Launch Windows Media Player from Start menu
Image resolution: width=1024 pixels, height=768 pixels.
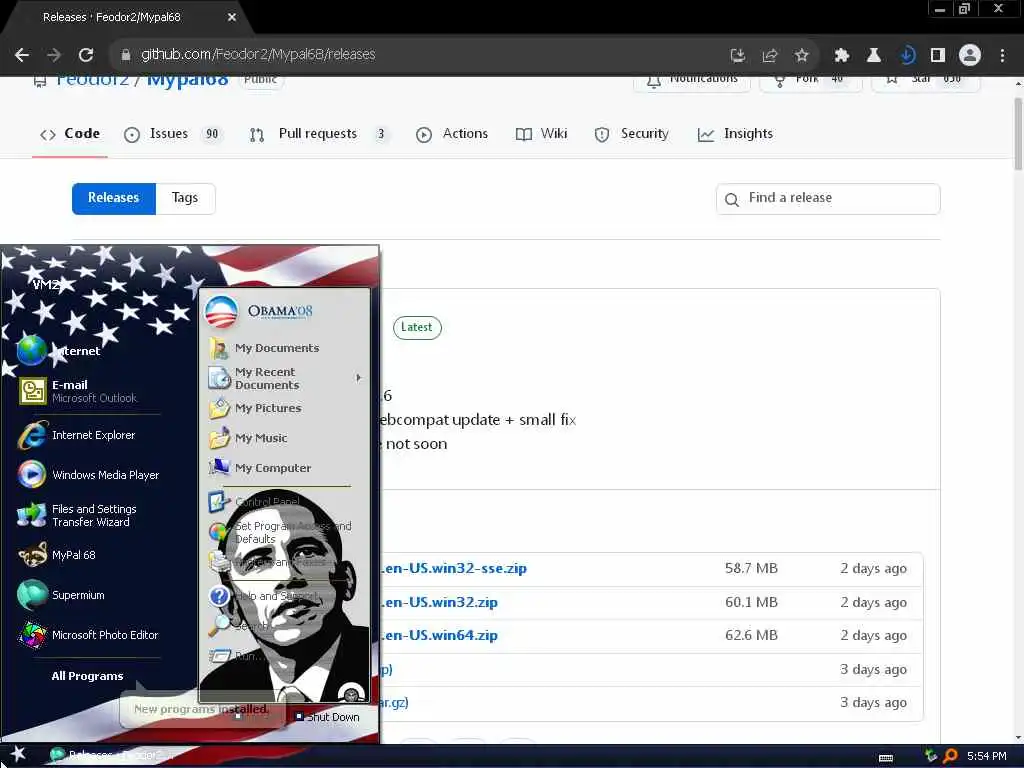tap(88, 475)
